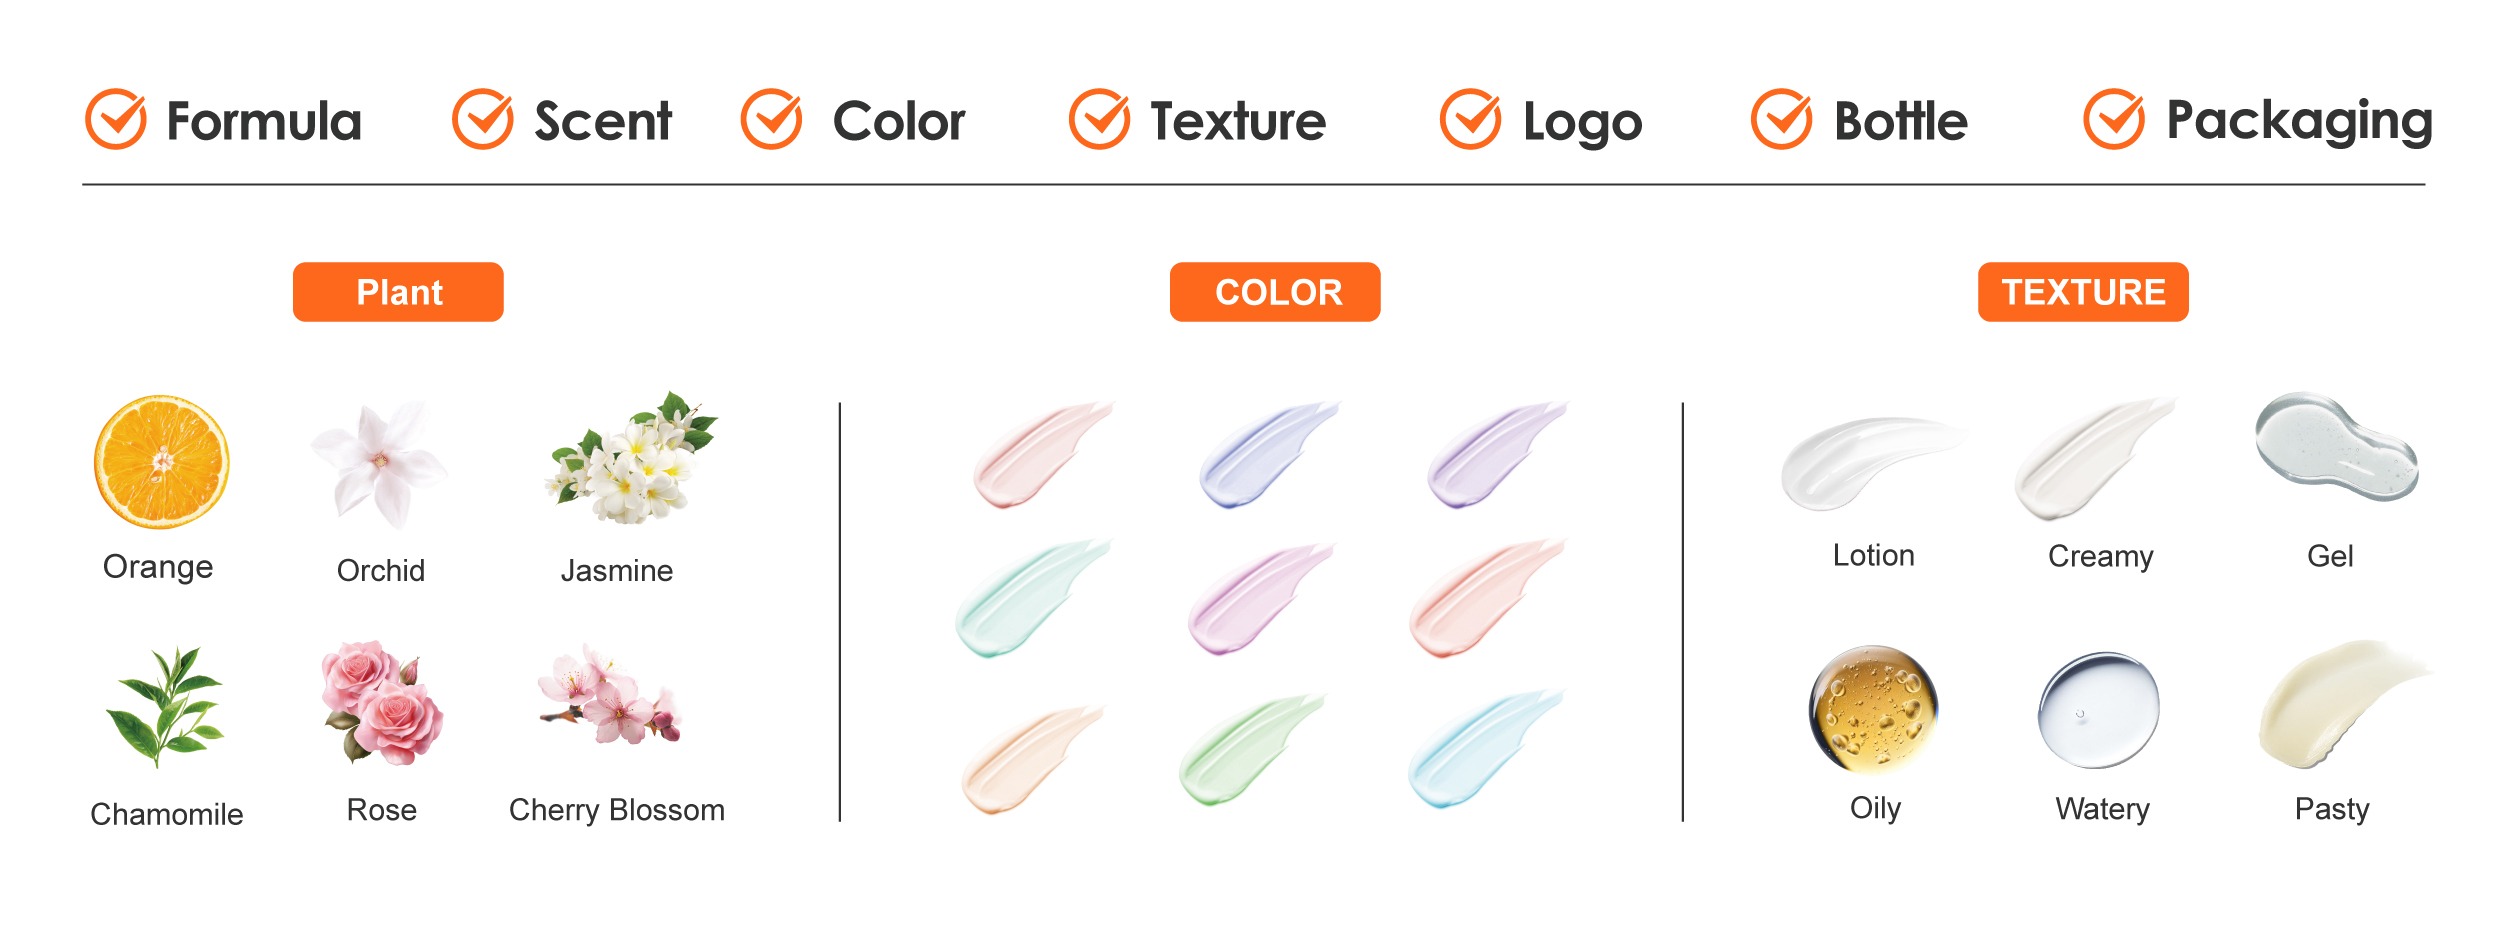Click the Orange fruit slice image
Screen dimensions: 2501x937
[x=161, y=461]
